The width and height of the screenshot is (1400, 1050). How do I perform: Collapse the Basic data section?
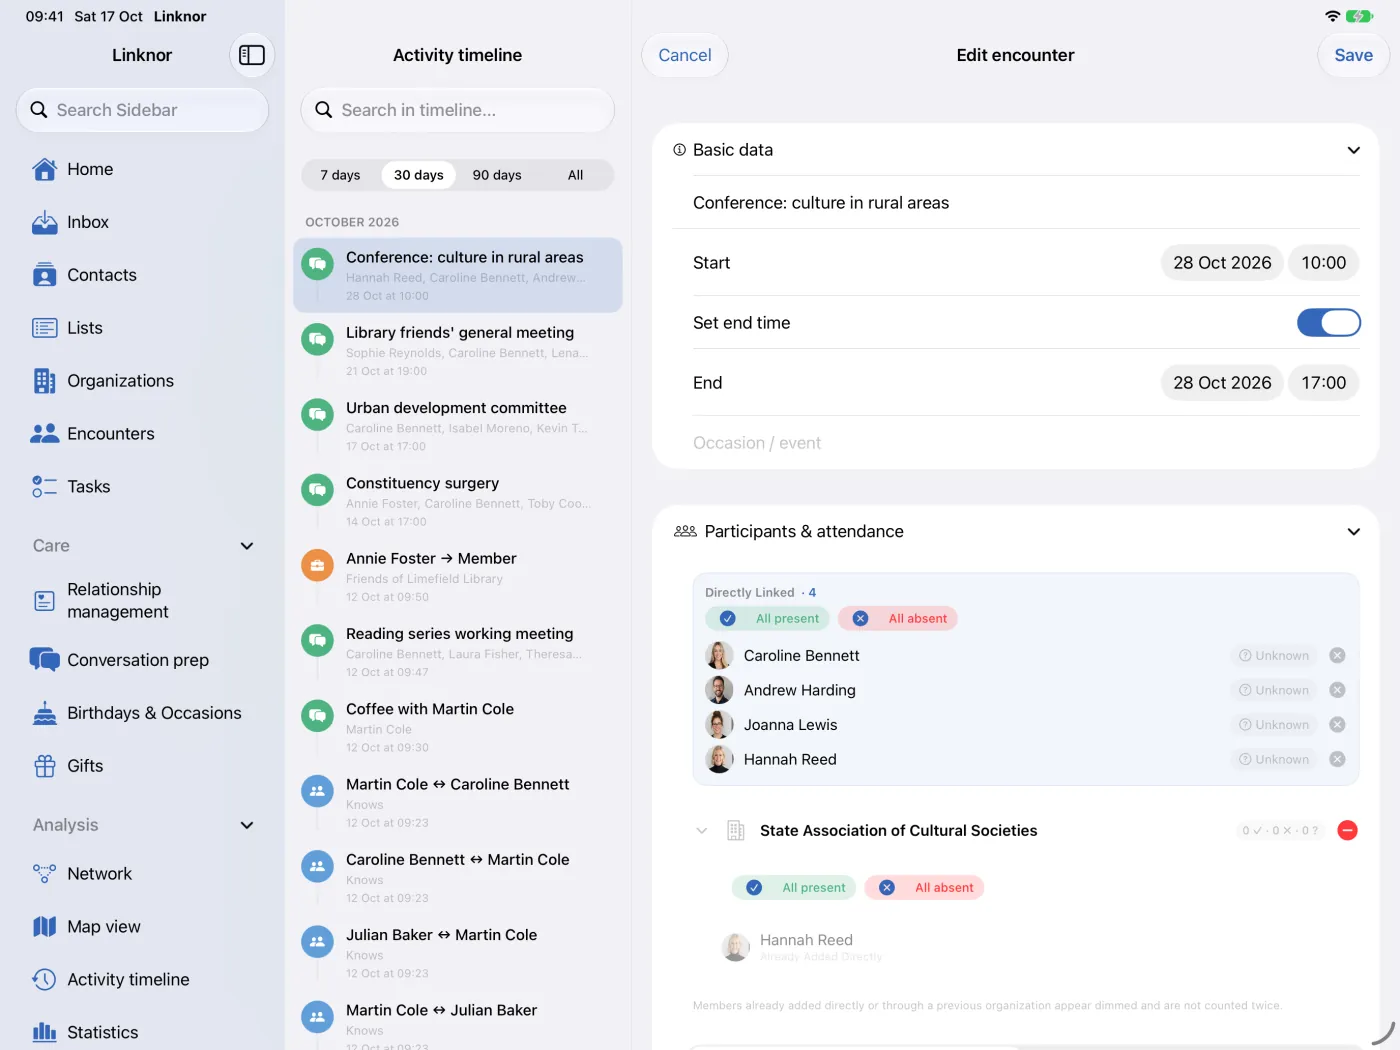click(1353, 150)
